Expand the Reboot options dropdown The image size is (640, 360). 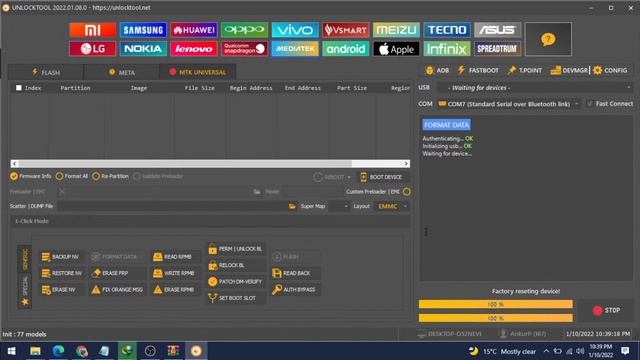point(349,177)
